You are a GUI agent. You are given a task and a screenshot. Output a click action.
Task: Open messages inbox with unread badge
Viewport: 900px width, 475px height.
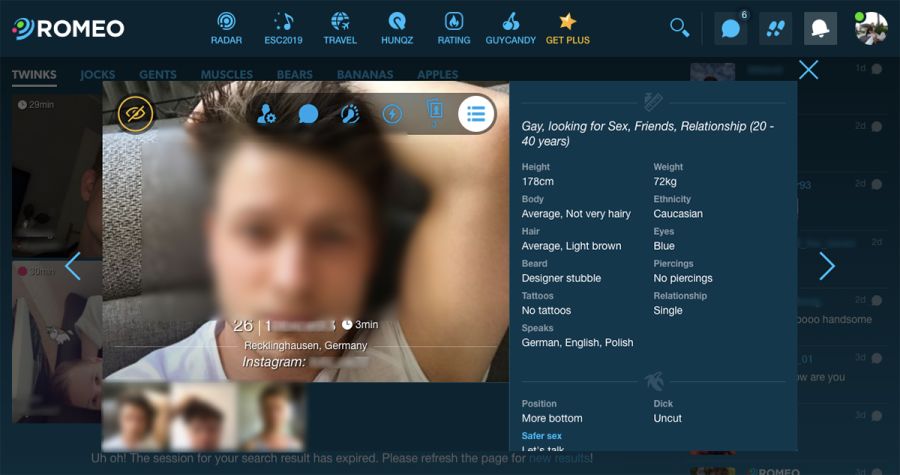tap(732, 28)
